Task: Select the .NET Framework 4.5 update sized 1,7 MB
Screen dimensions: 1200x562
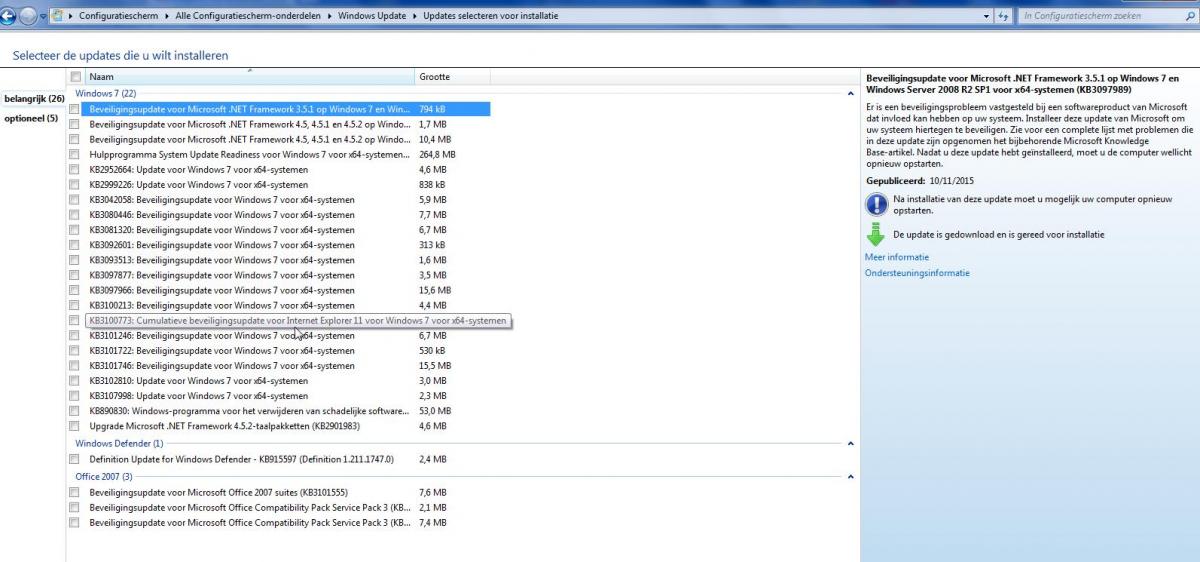Action: click(x=280, y=124)
